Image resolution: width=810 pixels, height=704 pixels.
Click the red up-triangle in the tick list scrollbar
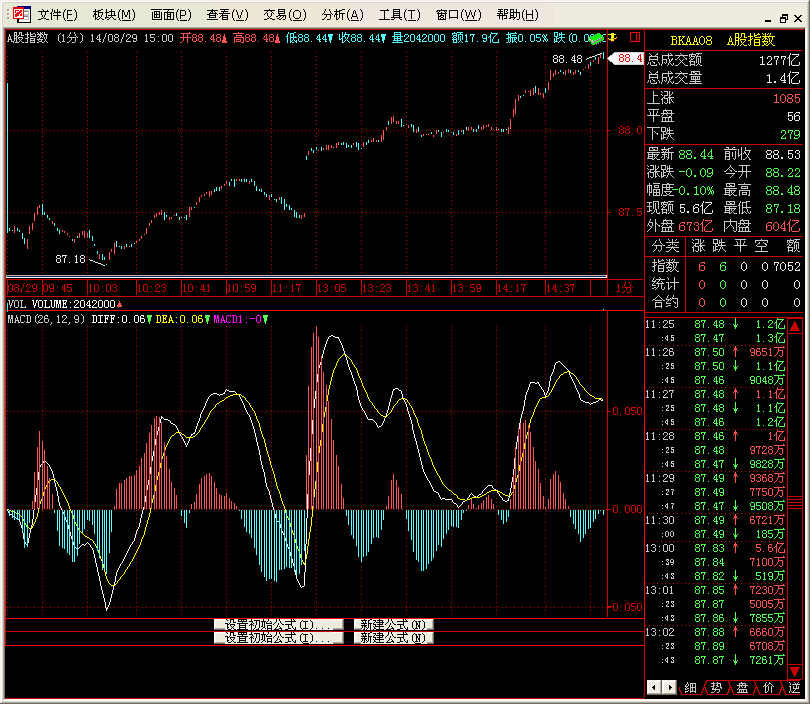pyautogui.click(x=795, y=326)
